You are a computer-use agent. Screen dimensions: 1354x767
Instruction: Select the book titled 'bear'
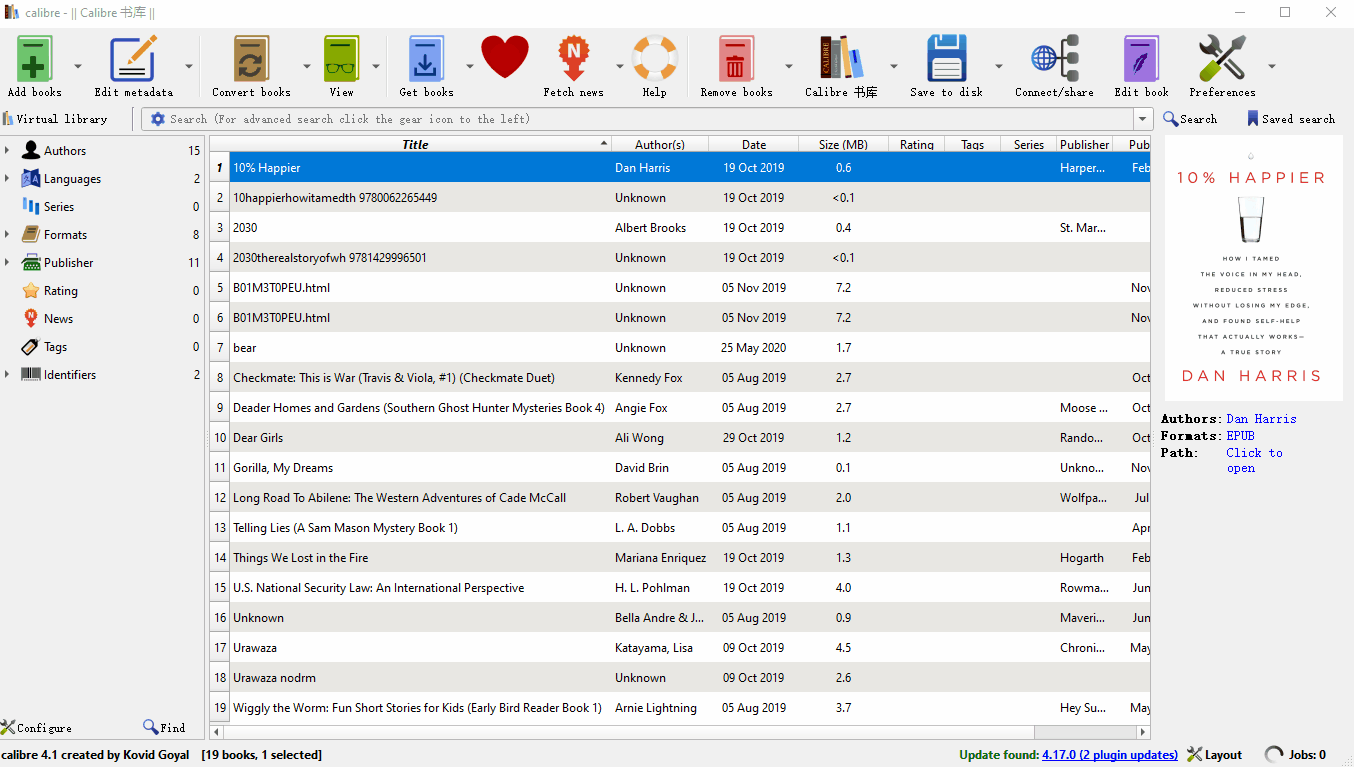point(244,348)
